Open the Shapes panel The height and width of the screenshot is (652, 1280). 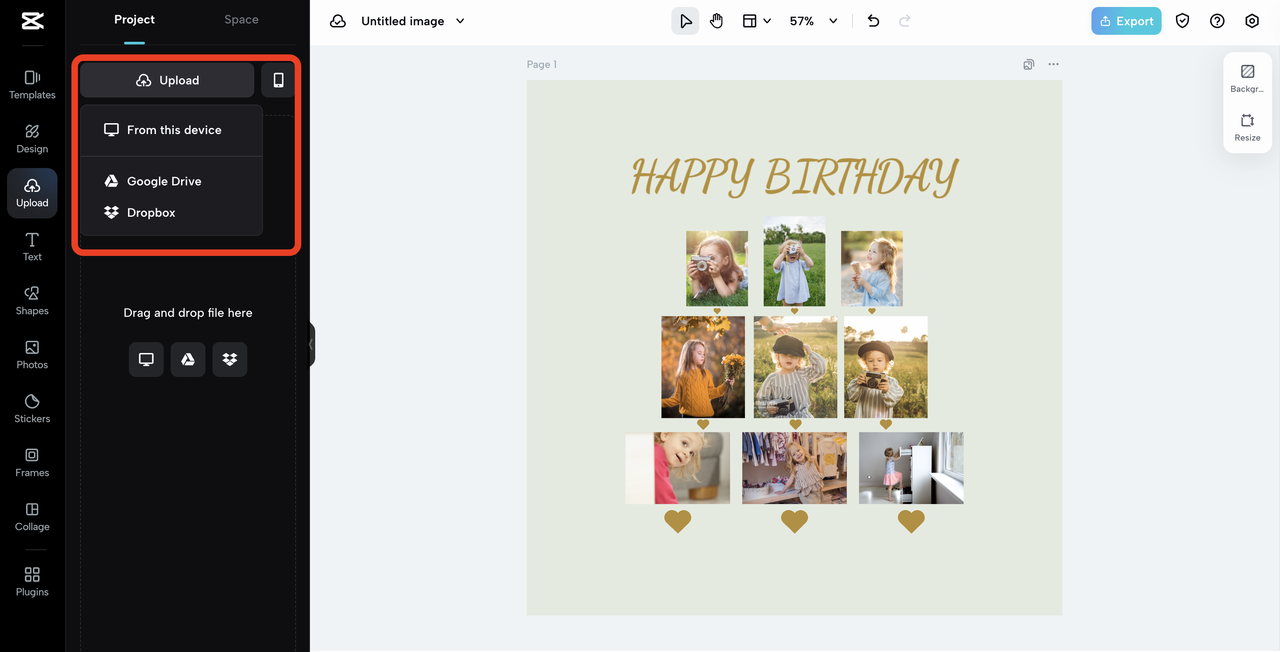point(32,301)
